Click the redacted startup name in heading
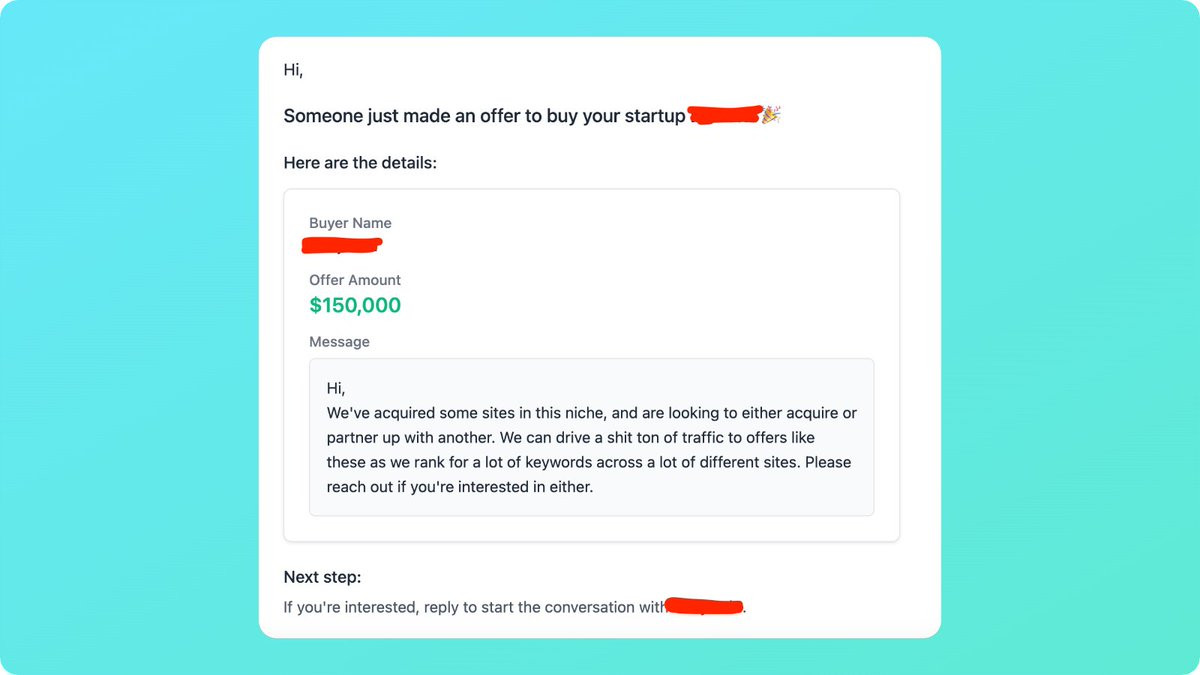The width and height of the screenshot is (1200, 675). click(x=725, y=115)
